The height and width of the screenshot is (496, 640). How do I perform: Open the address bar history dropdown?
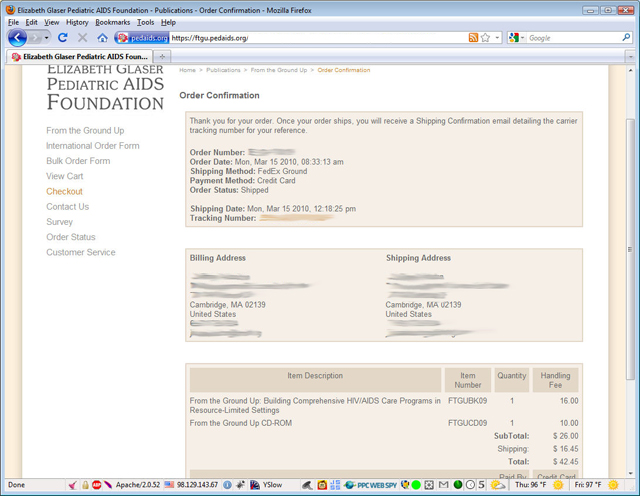[497, 38]
